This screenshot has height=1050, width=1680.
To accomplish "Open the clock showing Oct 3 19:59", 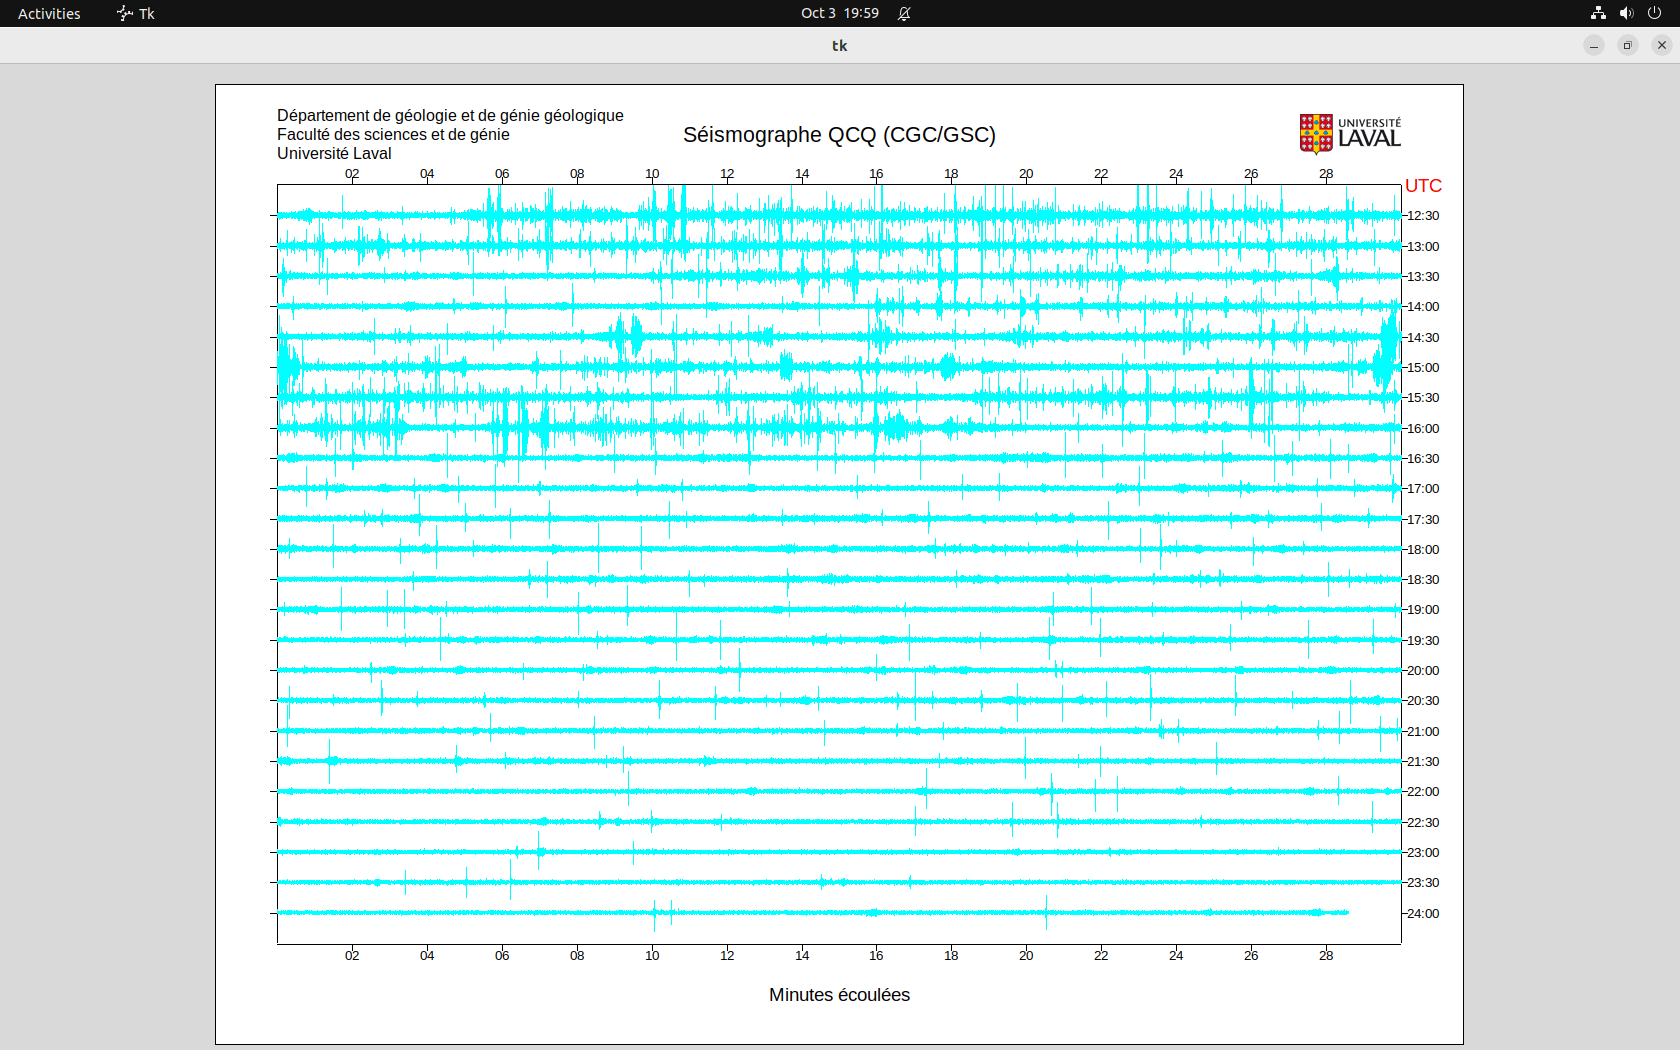I will click(839, 13).
